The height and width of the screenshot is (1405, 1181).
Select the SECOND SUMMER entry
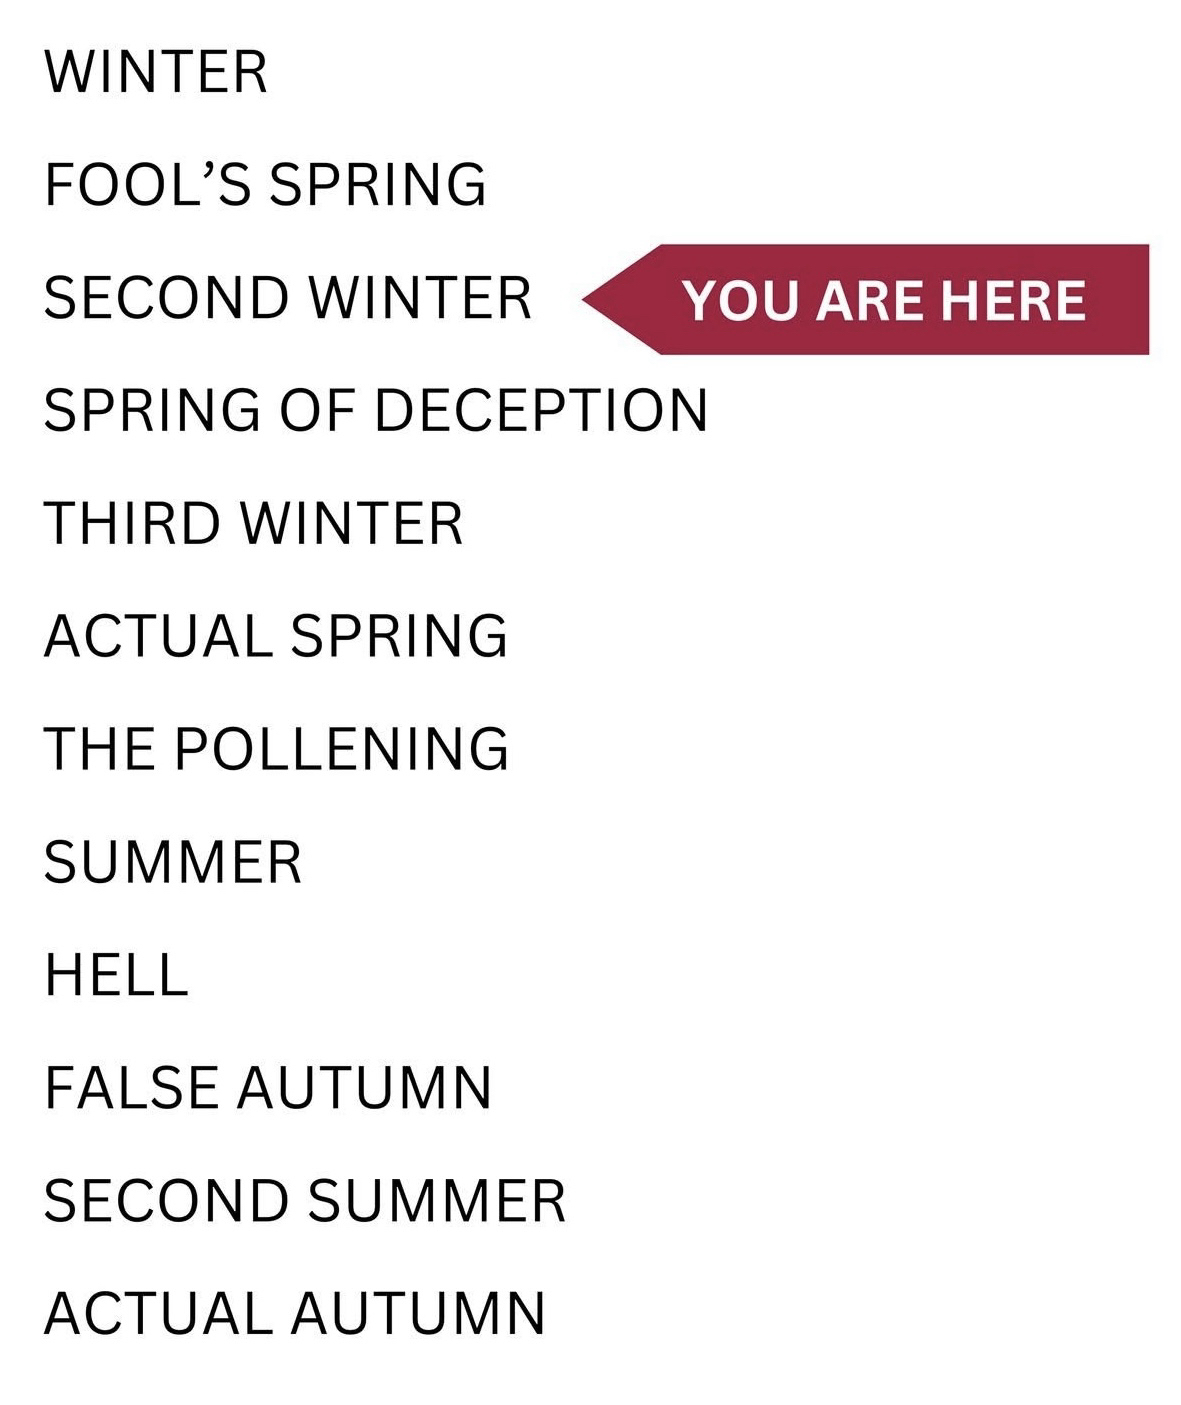tap(305, 1201)
